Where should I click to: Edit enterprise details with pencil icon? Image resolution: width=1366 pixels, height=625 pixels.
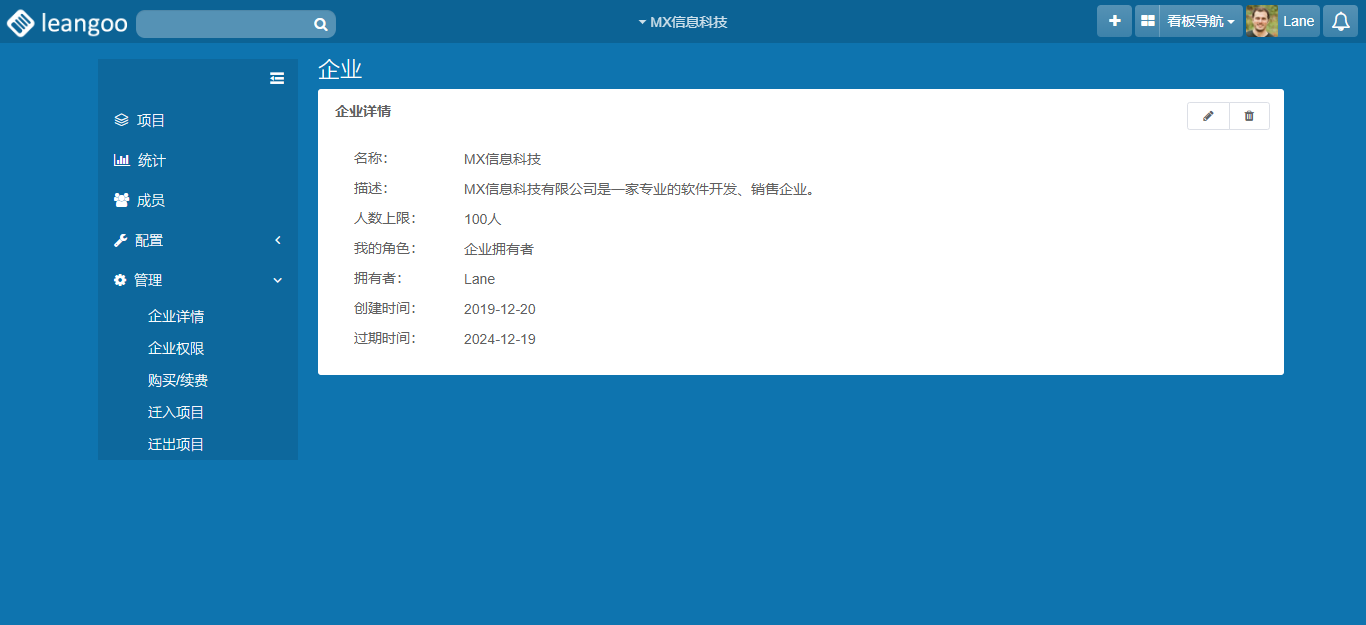(1208, 116)
